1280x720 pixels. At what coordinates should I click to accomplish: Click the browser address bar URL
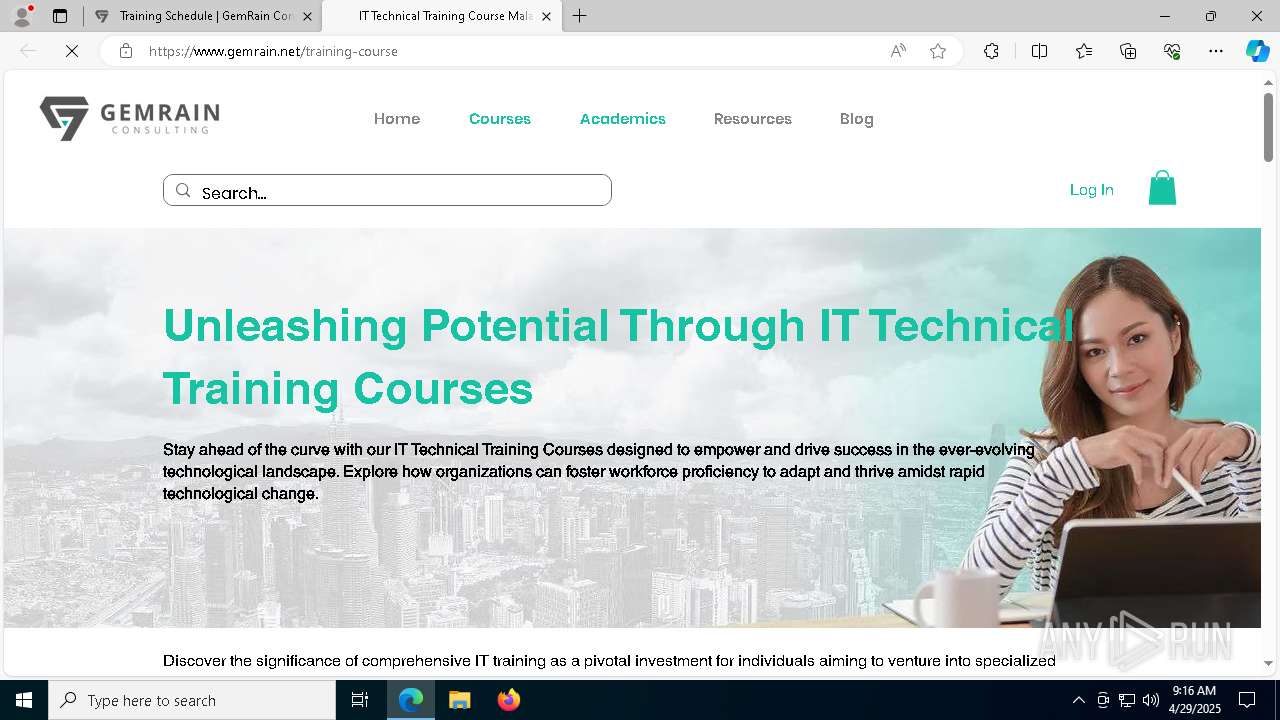coord(273,51)
